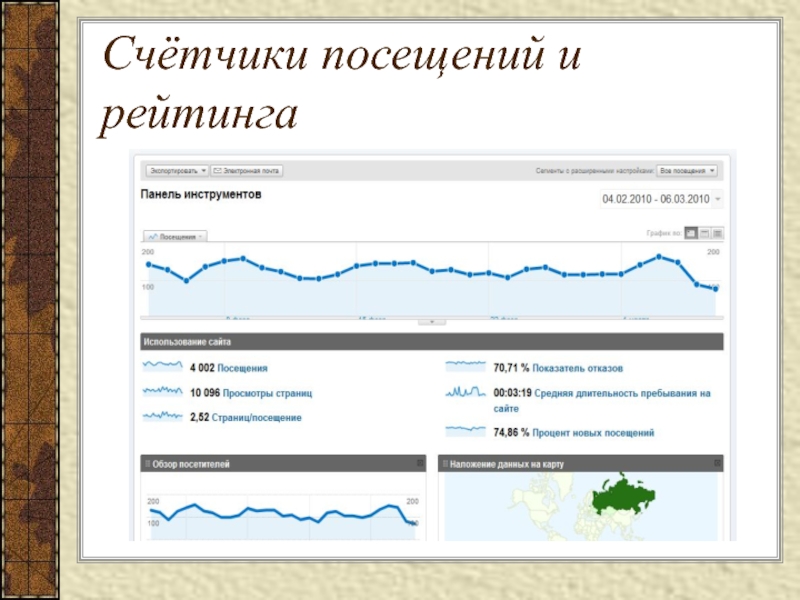Screen dimensions: 800x600
Task: Open Средняя длительность пребывания на сайте link
Action: click(x=602, y=401)
